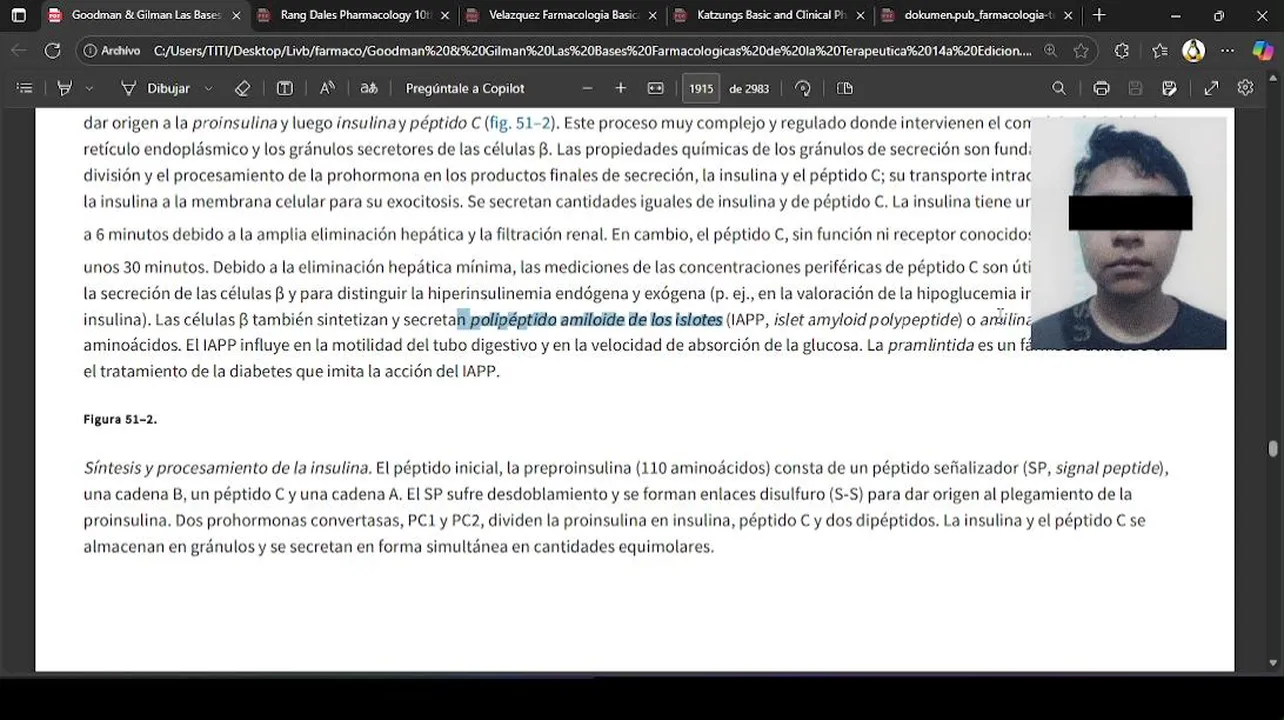Image resolution: width=1284 pixels, height=720 pixels.
Task: Open the Favorites list icon
Action: click(1159, 51)
